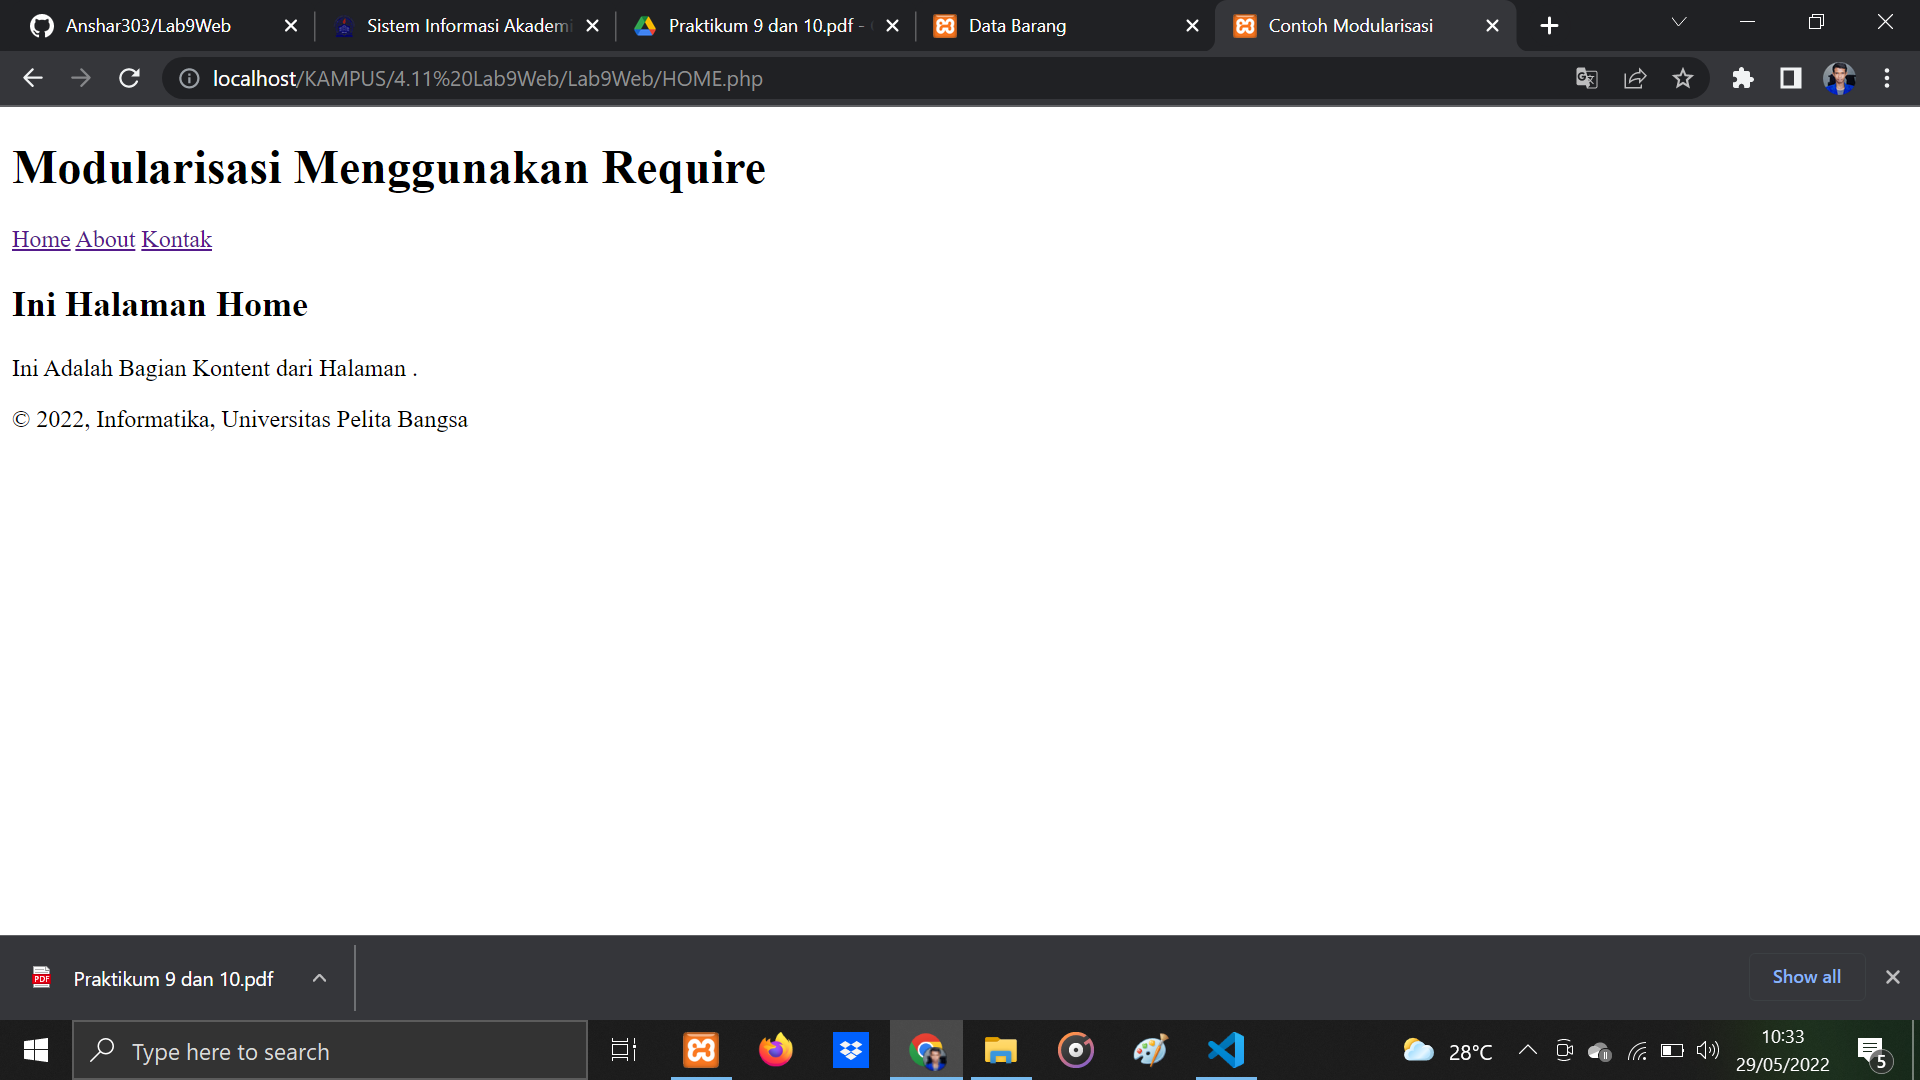Bookmark this page using the star icon
Screen dimensions: 1920x1080
click(x=1683, y=78)
